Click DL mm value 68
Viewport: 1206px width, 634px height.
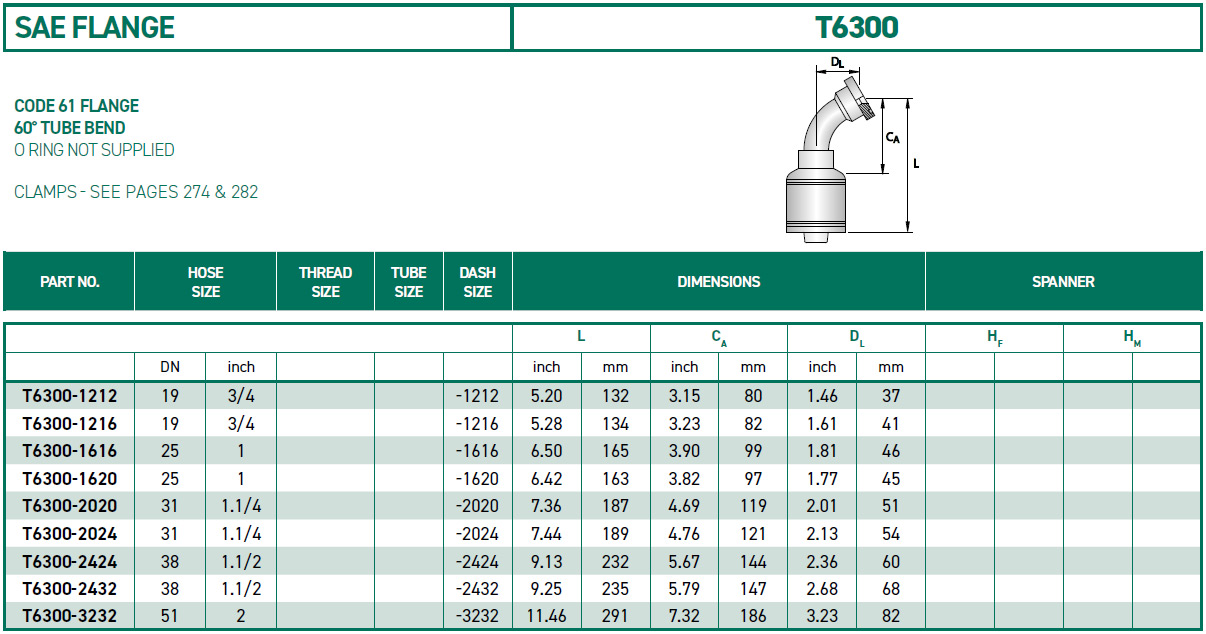891,589
